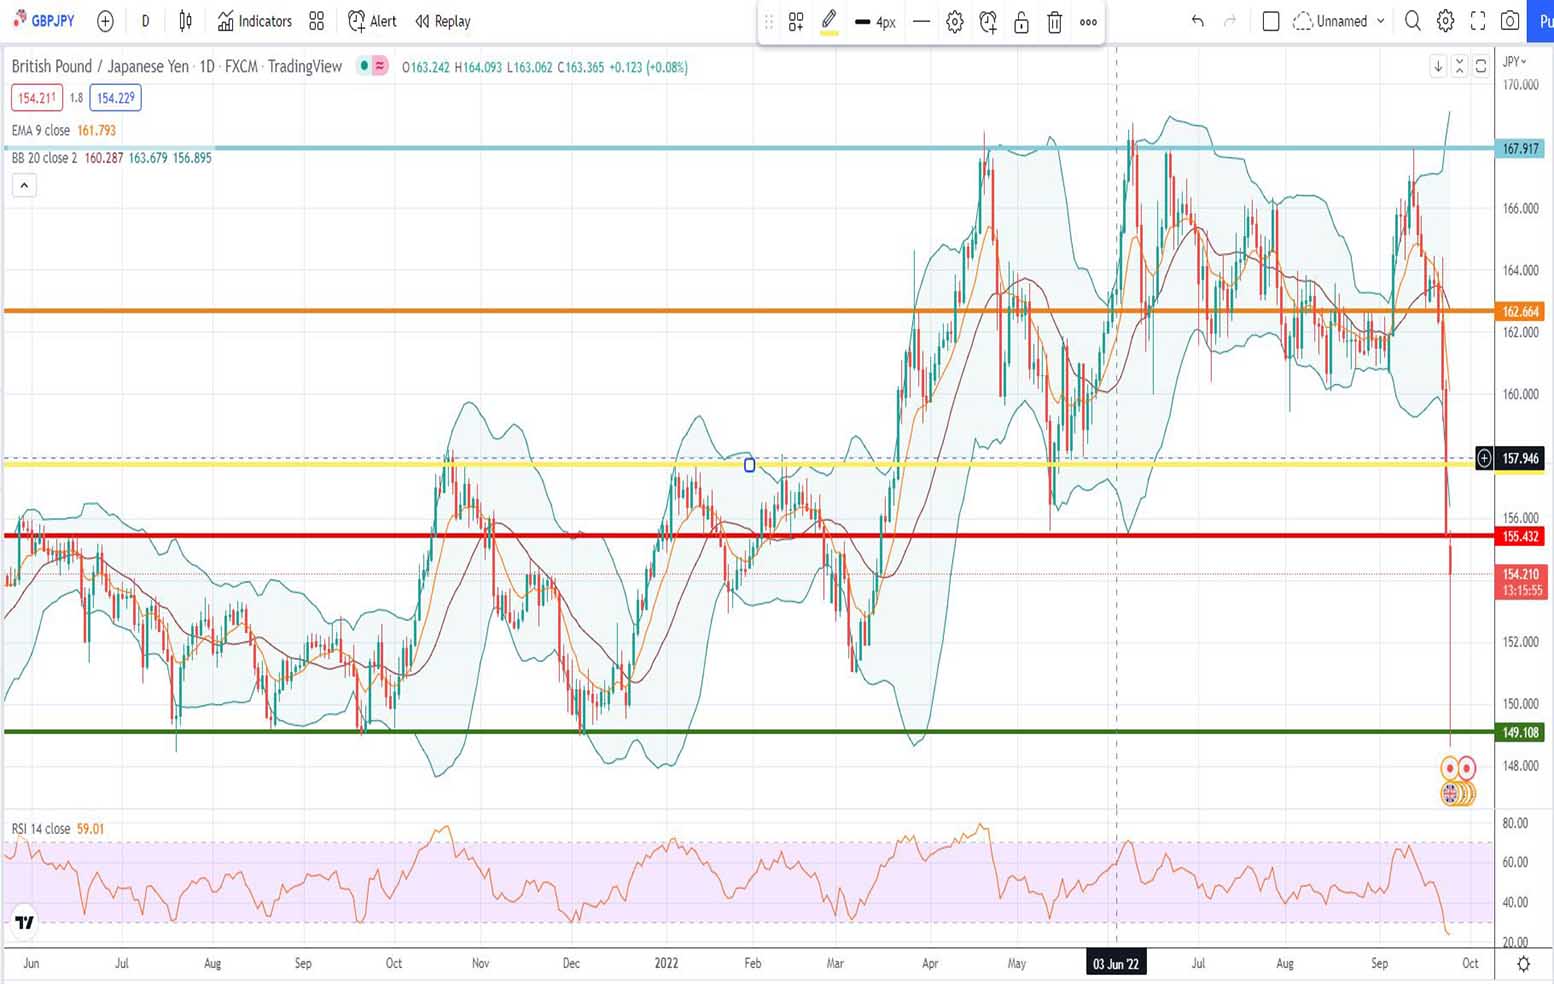Viewport: 1554px width, 984px height.
Task: Click the compare or add symbol plus icon
Action: 105,21
